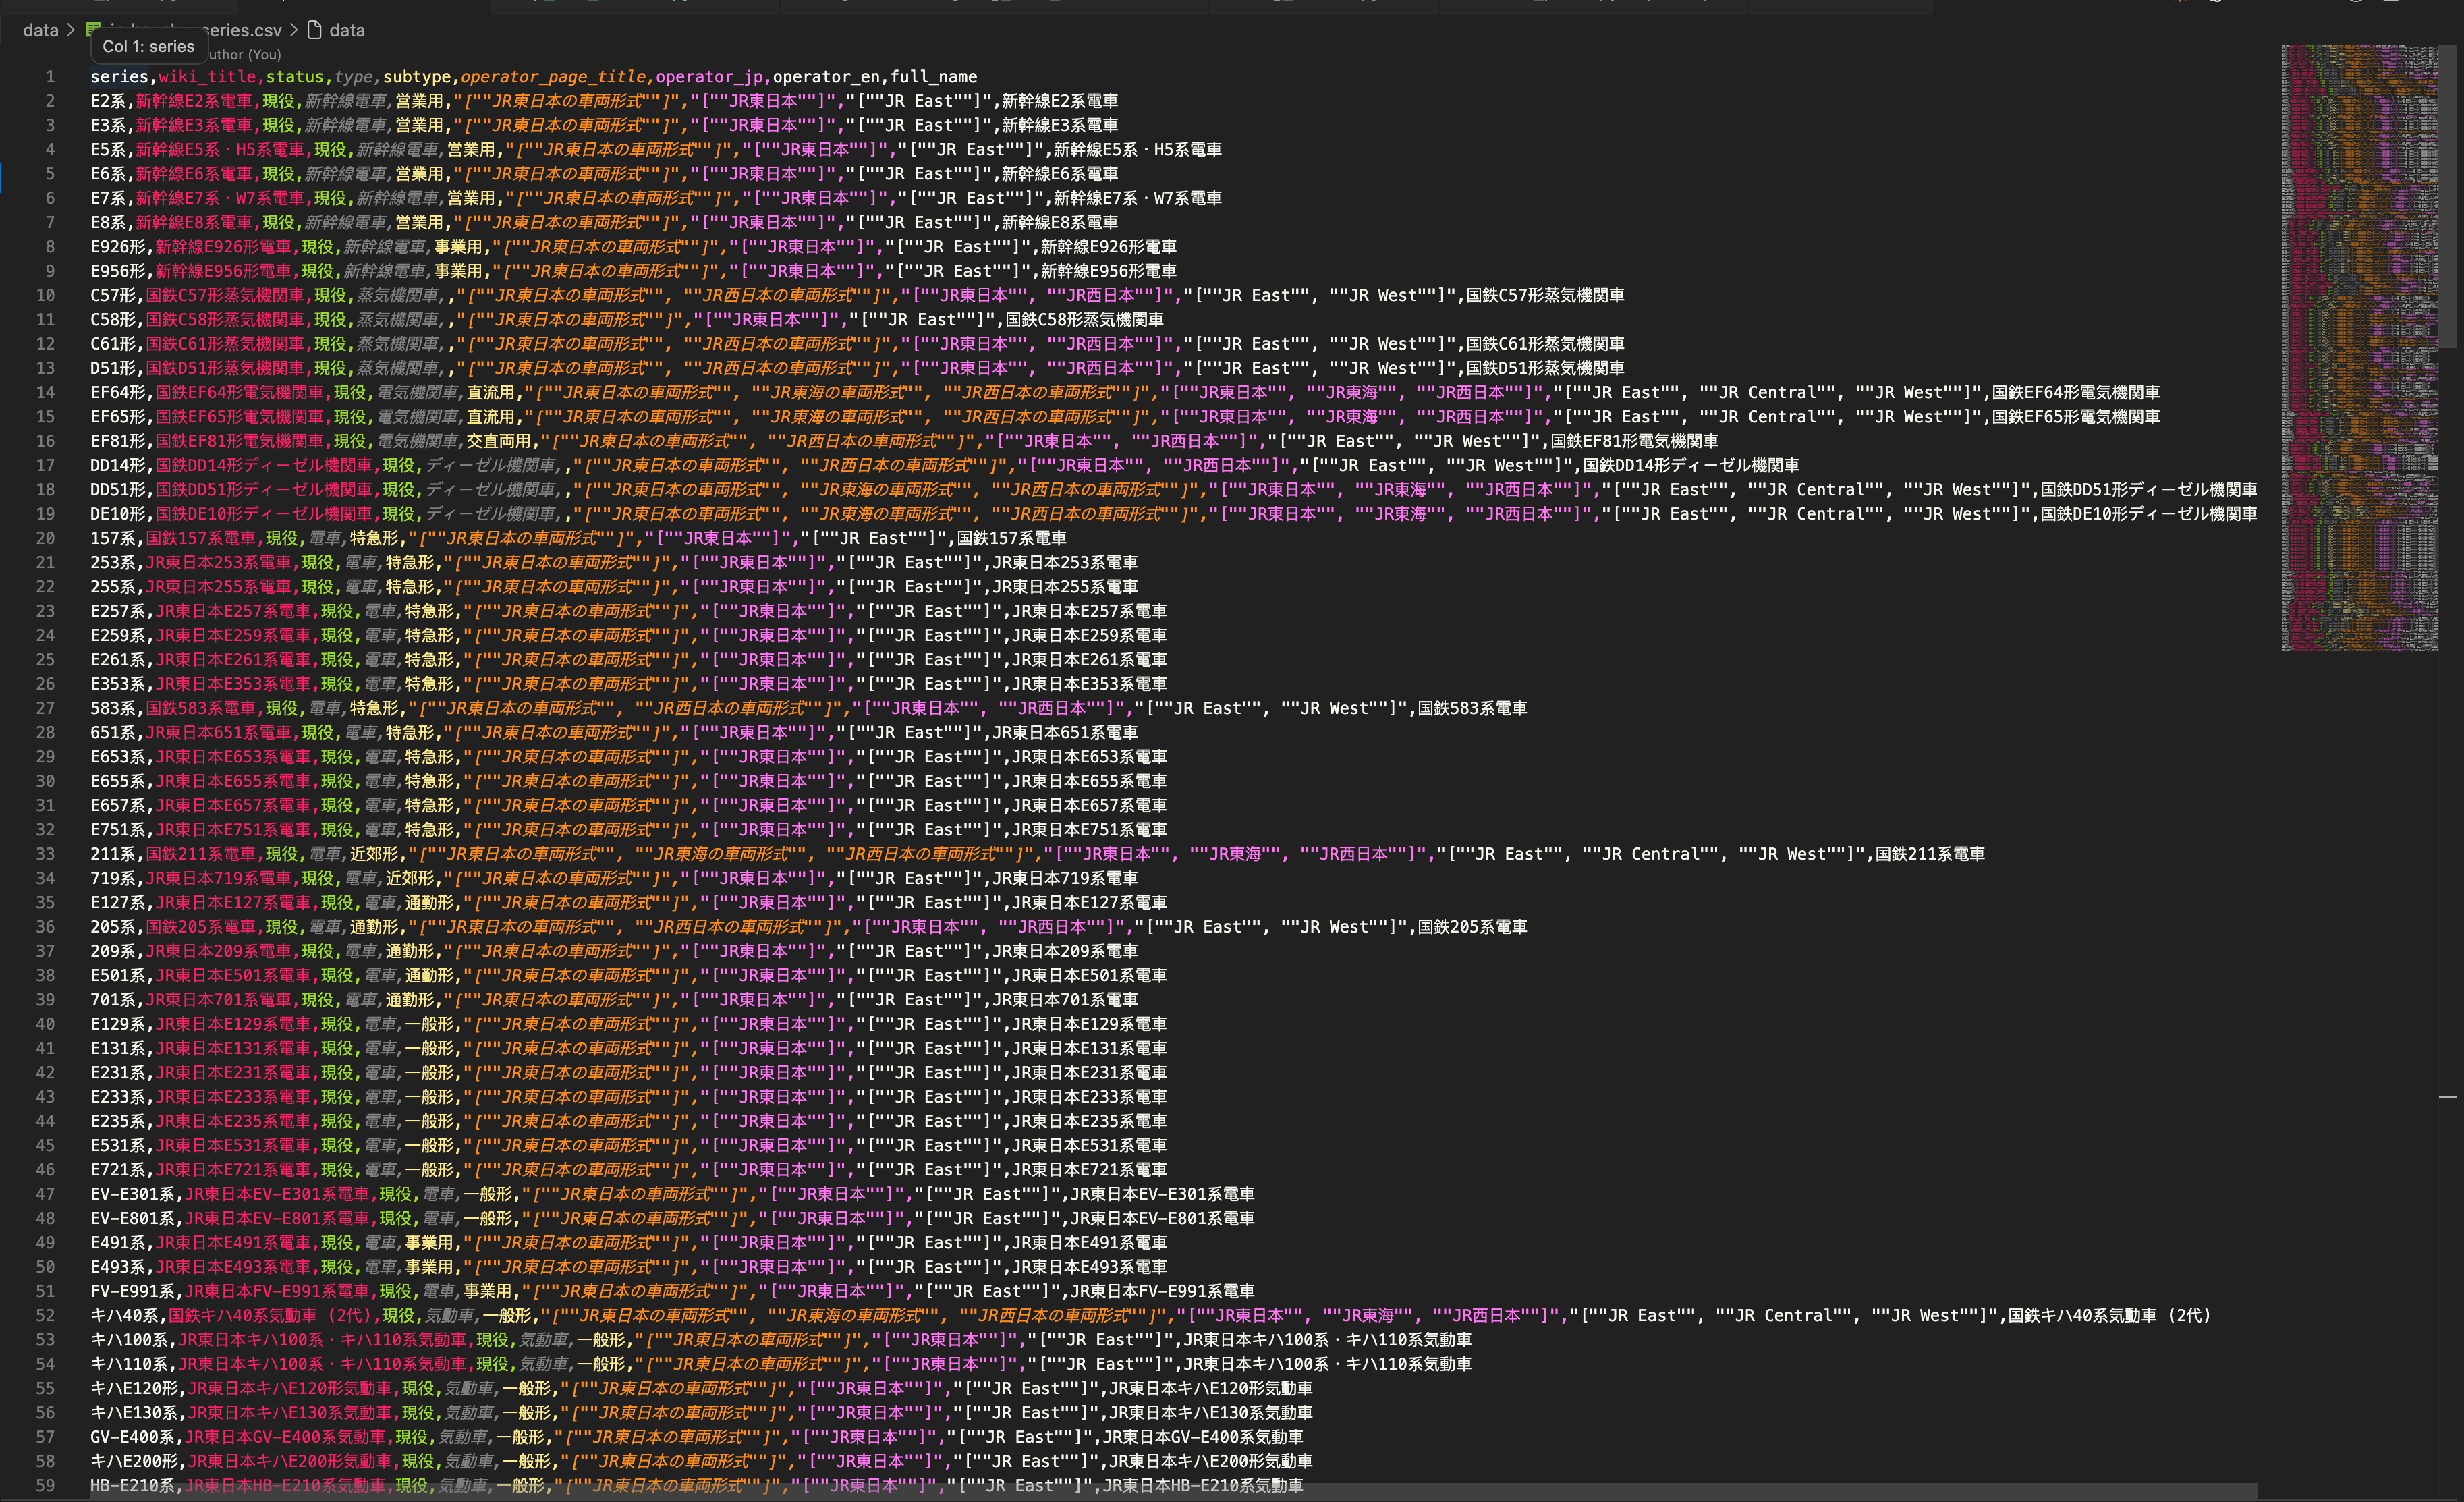Click the document icon before breadcrumb 'data' symbol
Screen dimensions: 2464x1502
click(x=314, y=30)
